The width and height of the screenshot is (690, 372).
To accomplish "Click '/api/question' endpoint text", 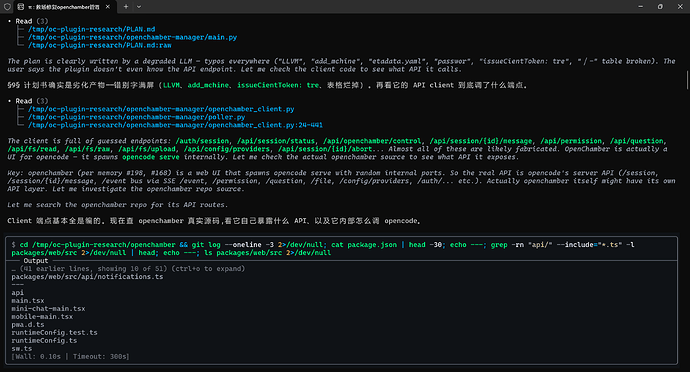I will pos(636,141).
